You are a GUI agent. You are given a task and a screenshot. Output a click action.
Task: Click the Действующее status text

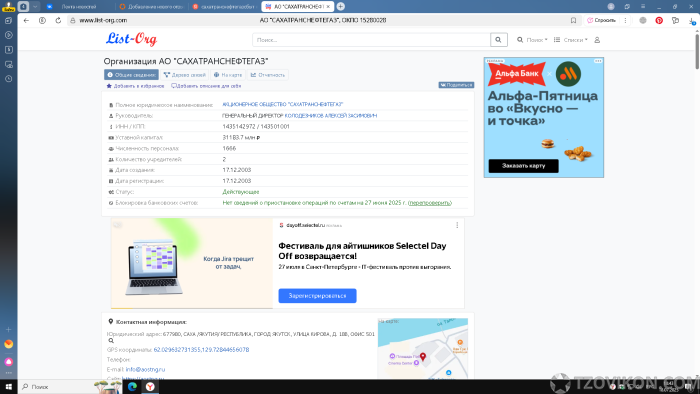pyautogui.click(x=241, y=192)
